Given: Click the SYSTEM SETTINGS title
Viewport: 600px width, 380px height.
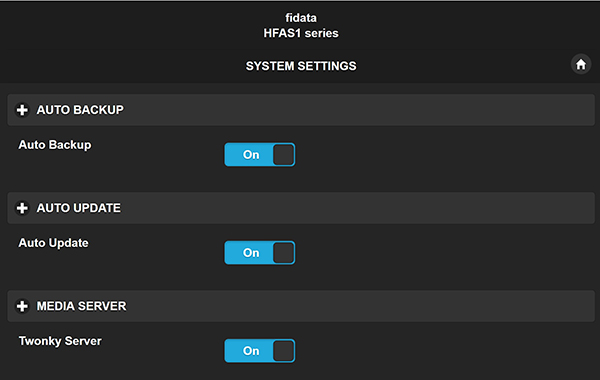Looking at the screenshot, I should coord(301,66).
